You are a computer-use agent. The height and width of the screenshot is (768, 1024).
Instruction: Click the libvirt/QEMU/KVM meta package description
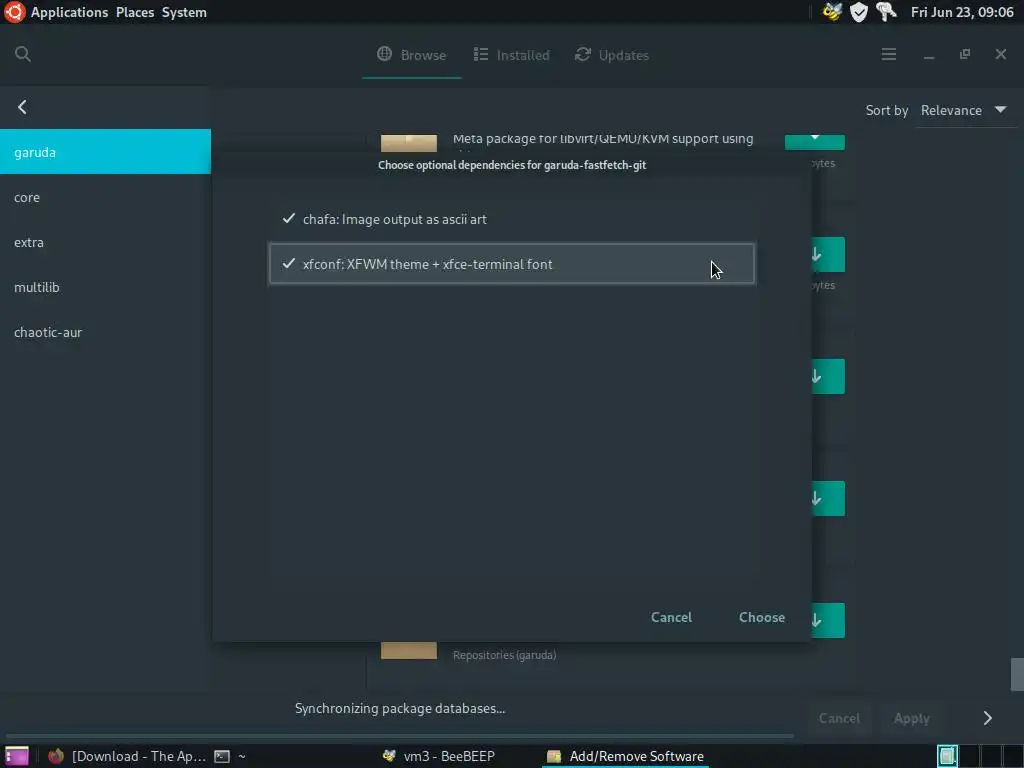603,139
